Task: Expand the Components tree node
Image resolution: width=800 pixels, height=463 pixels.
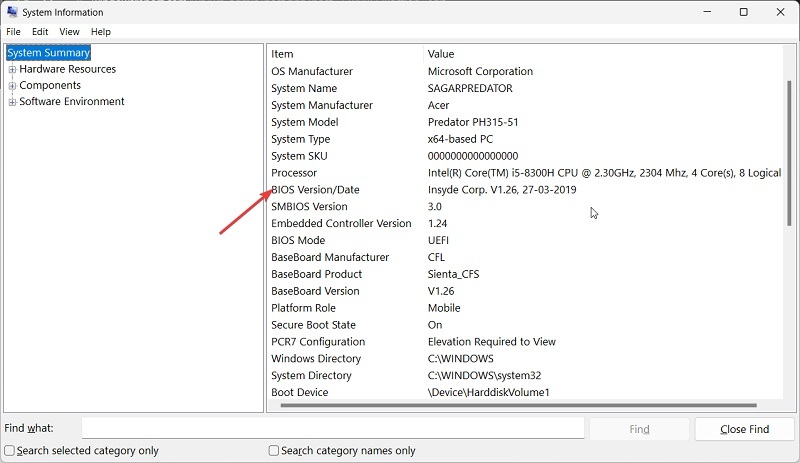Action: pyautogui.click(x=12, y=86)
